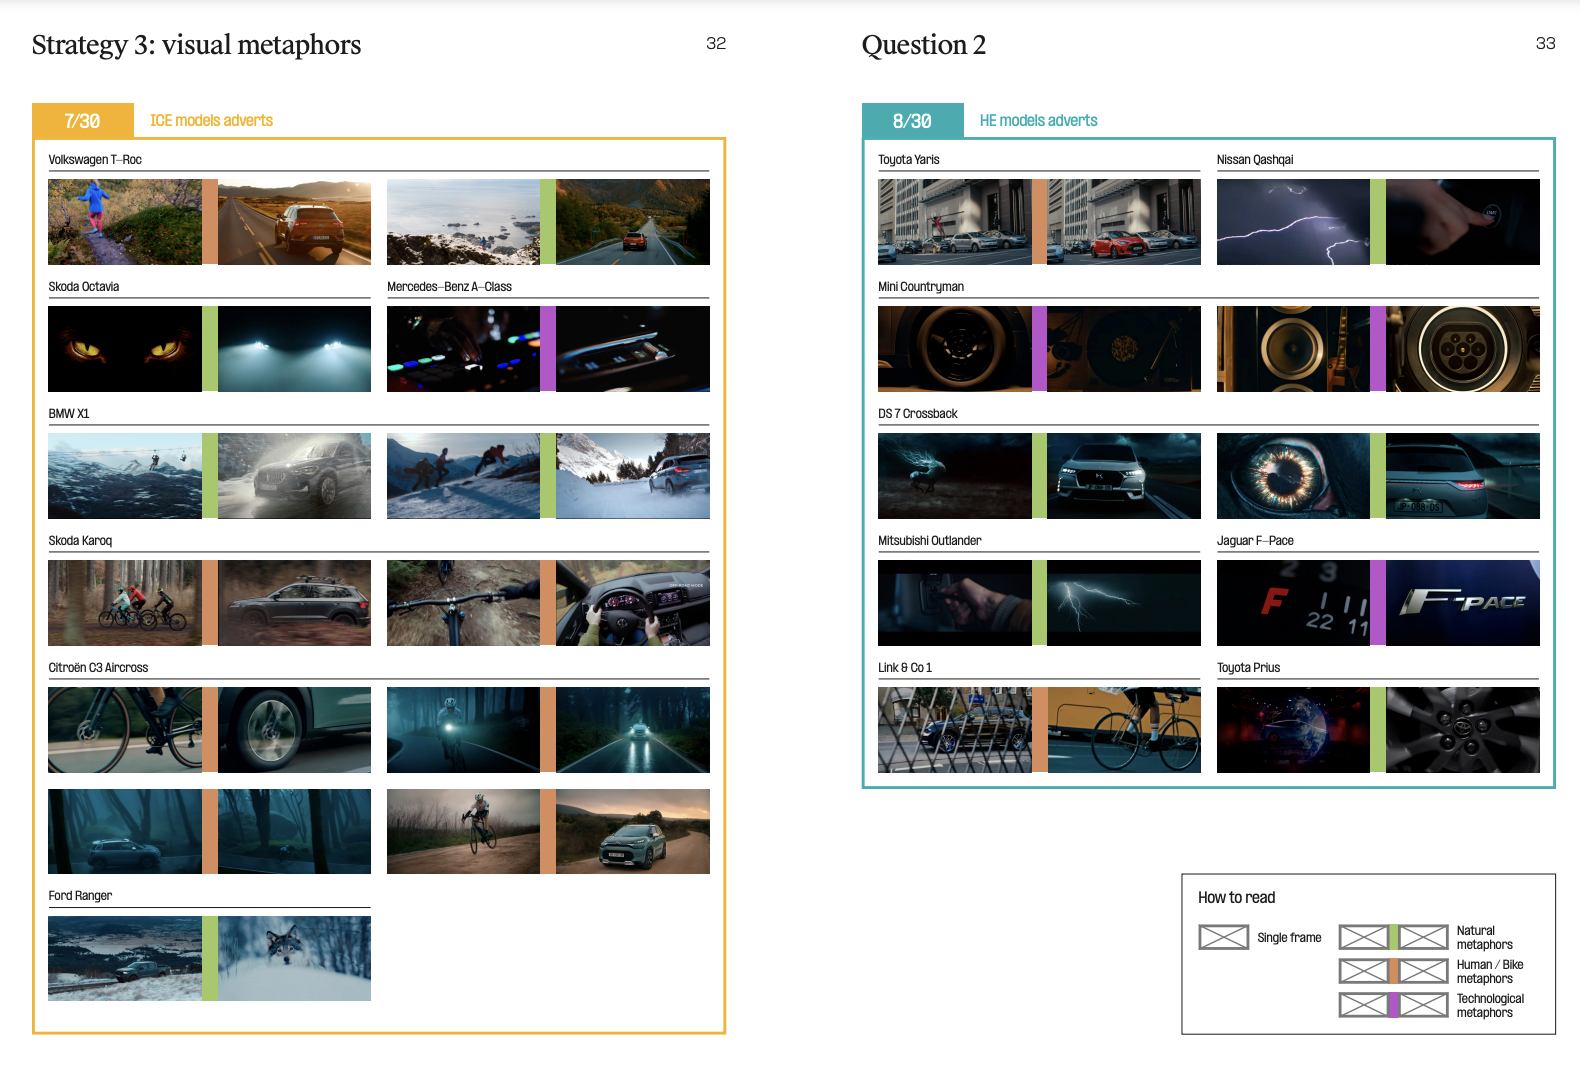
Task: Open the eye close-up DS 7 thumbnail
Action: [x=1293, y=476]
